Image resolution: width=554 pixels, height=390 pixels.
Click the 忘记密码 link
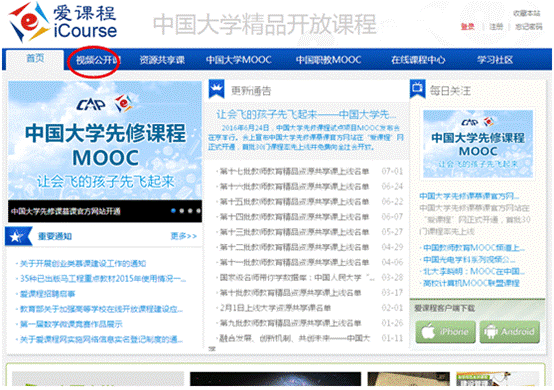[529, 26]
